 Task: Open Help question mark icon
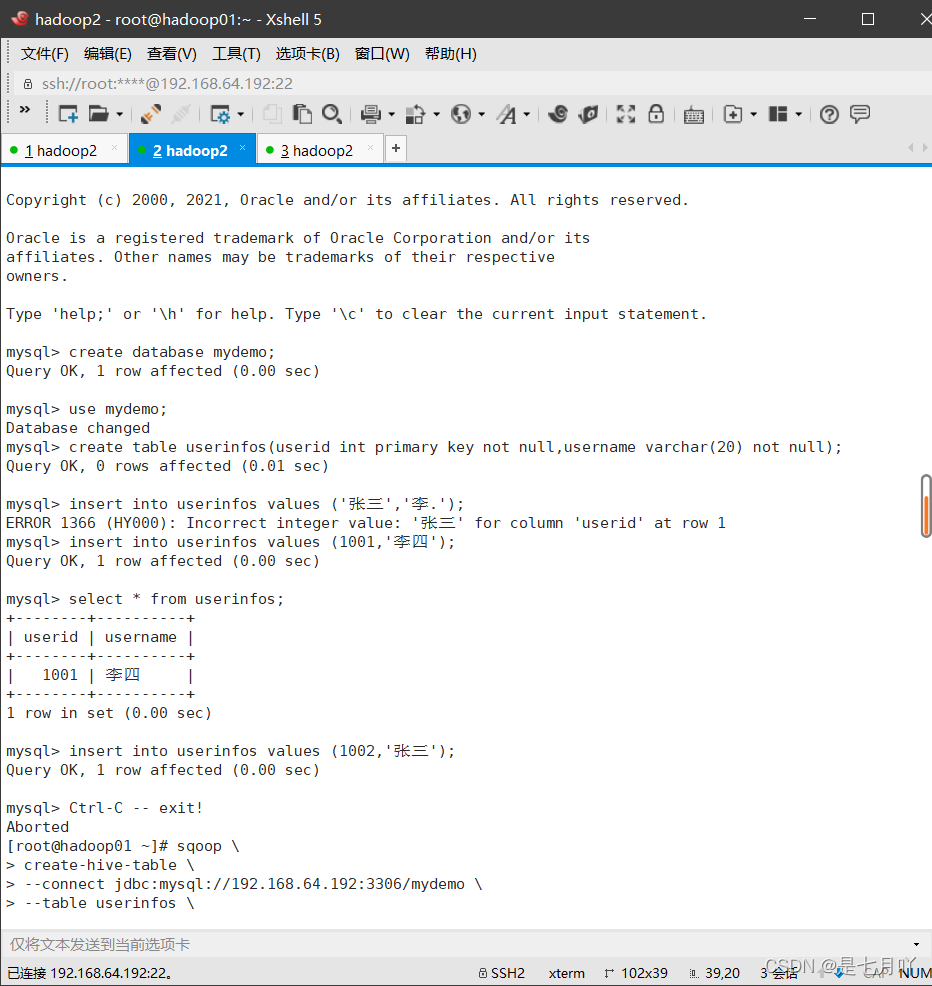click(x=829, y=114)
